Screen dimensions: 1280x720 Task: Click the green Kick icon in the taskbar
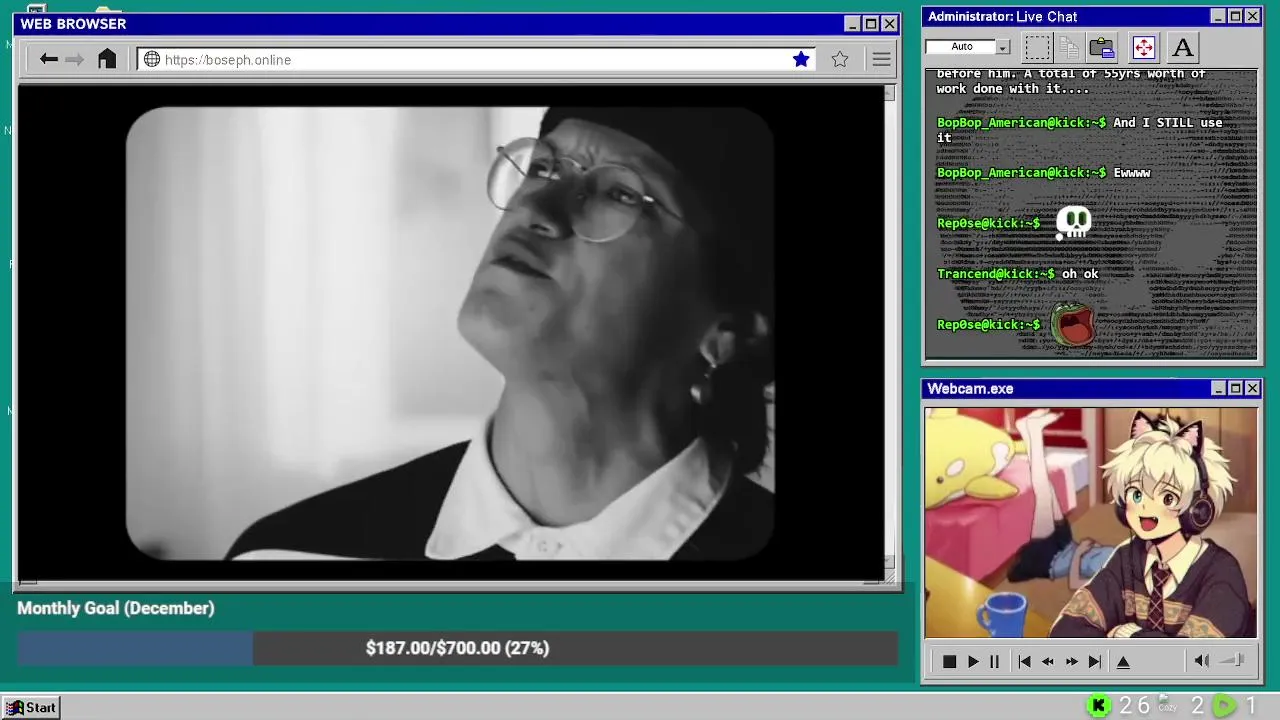click(x=1098, y=706)
